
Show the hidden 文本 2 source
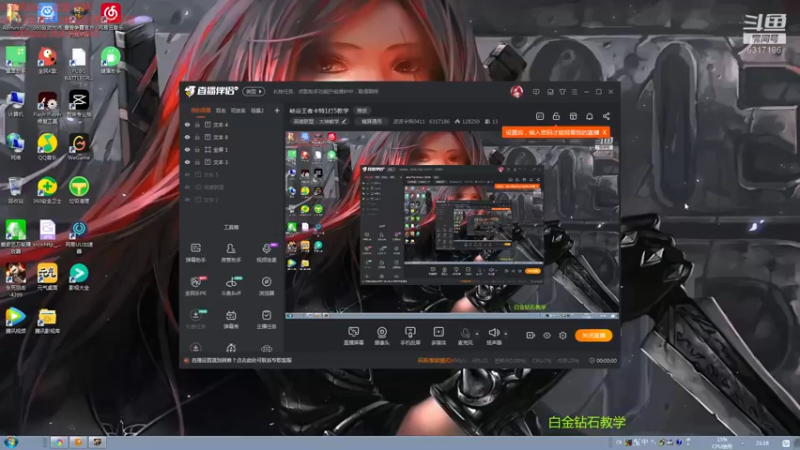(x=187, y=199)
